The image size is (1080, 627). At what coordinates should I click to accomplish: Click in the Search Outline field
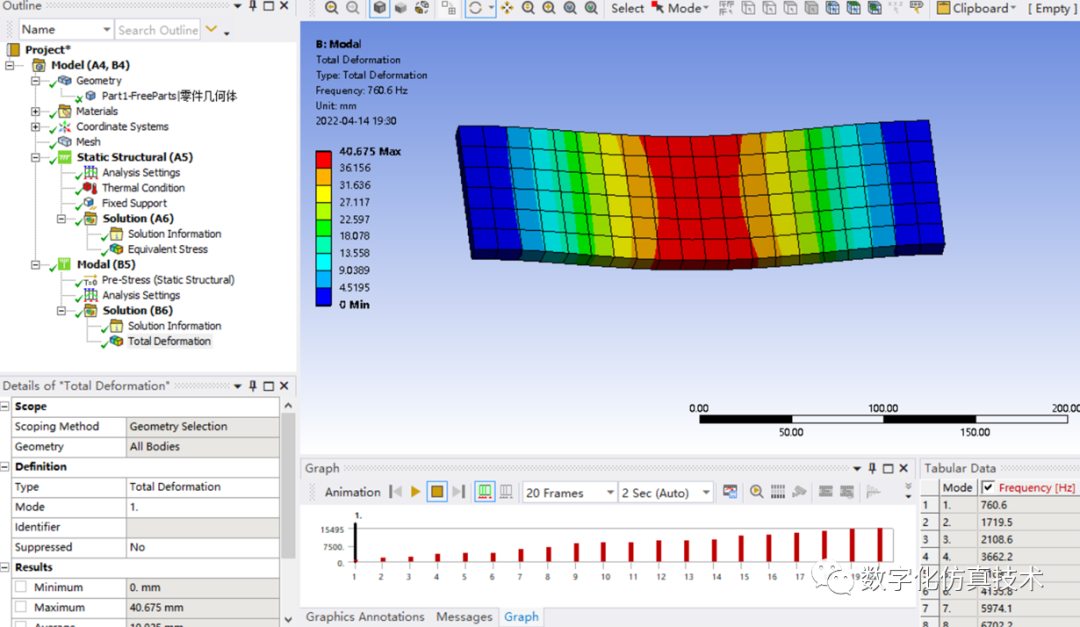[x=158, y=30]
